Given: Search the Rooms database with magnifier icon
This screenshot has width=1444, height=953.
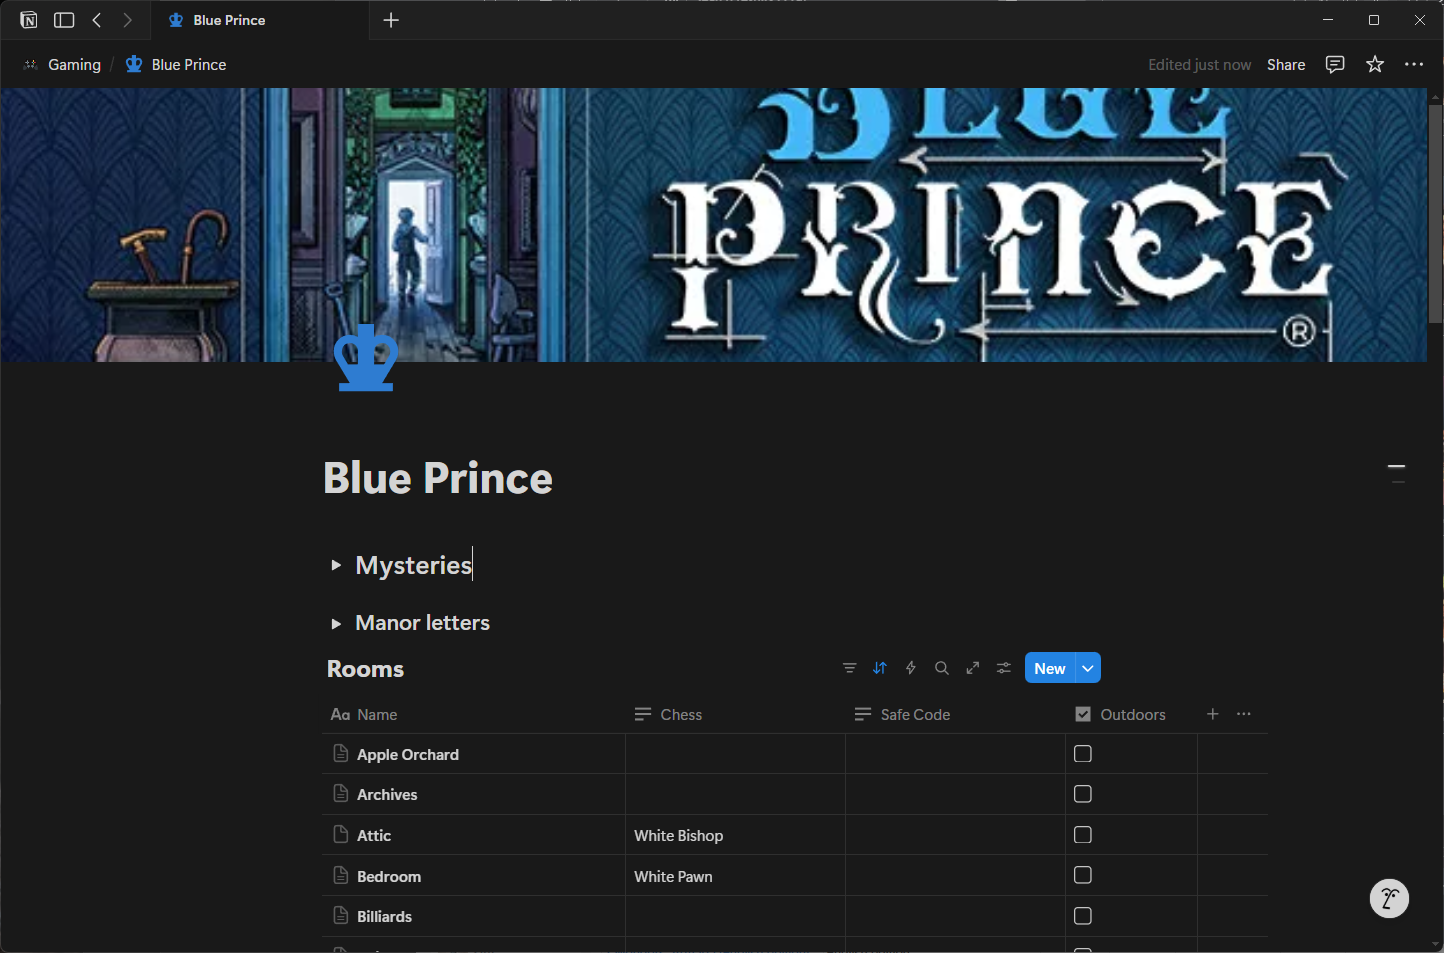Looking at the screenshot, I should [x=942, y=668].
